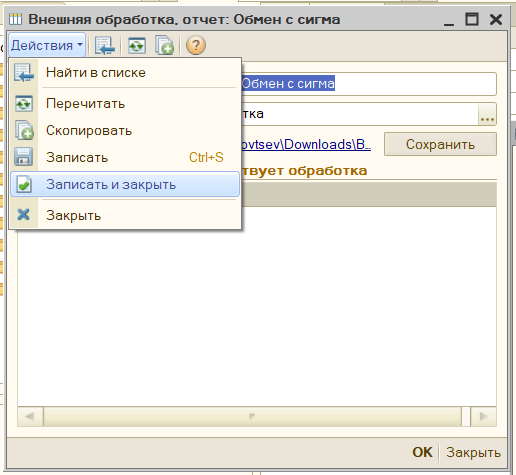Click the toolbar Перечитать refresh icon
The image size is (516, 475).
(x=137, y=45)
